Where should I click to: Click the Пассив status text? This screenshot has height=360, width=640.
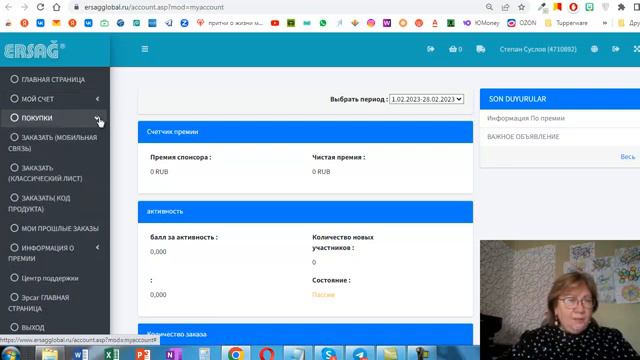click(323, 295)
